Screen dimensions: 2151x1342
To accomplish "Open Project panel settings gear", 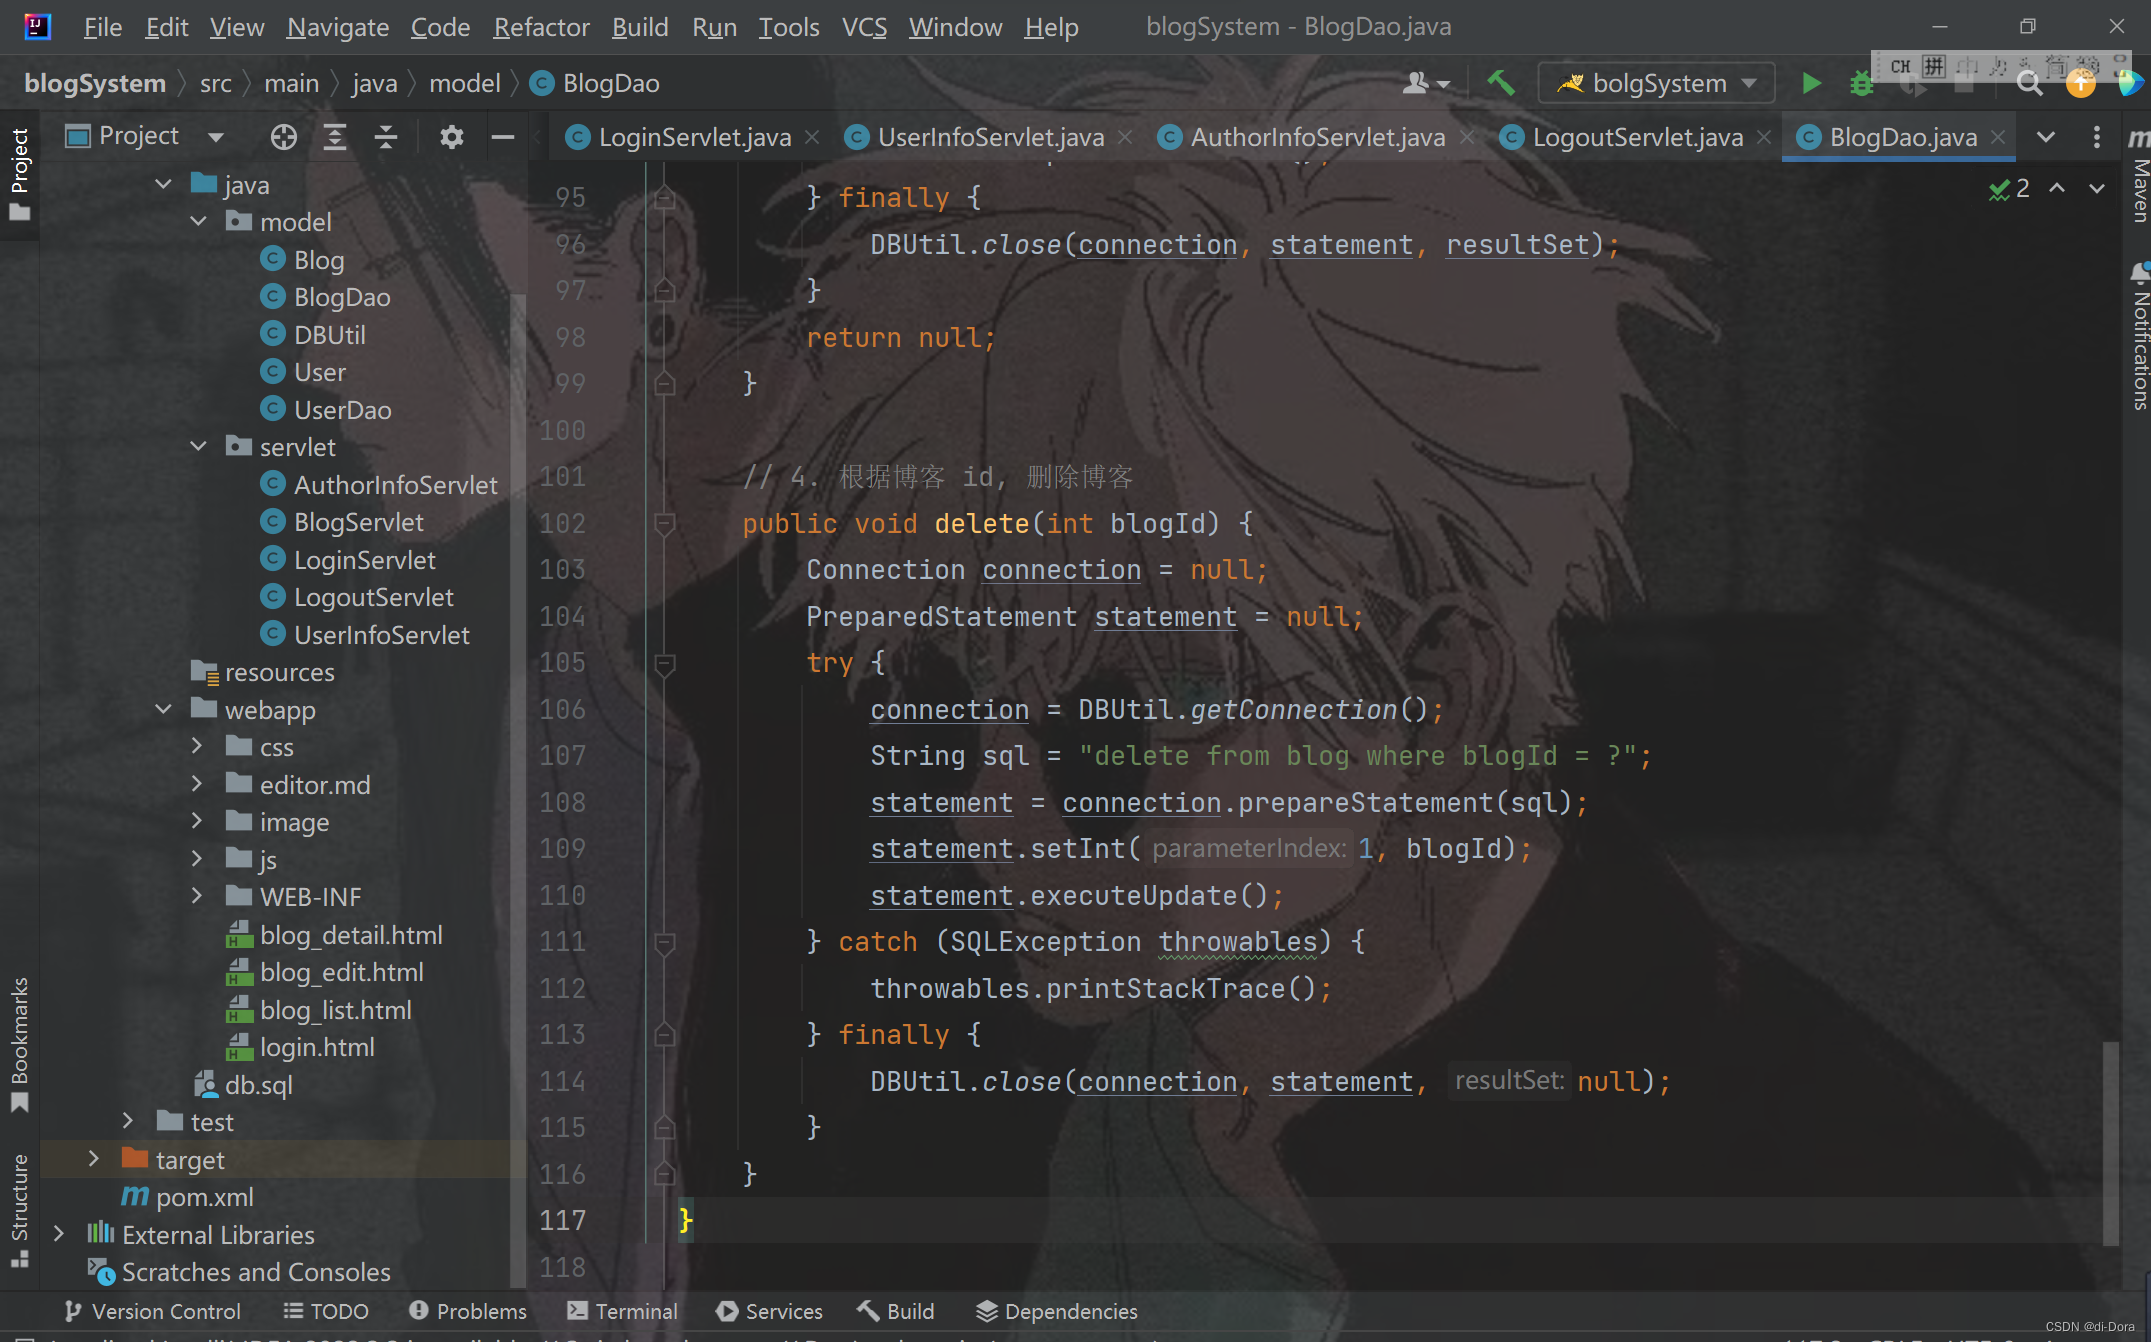I will 452,137.
